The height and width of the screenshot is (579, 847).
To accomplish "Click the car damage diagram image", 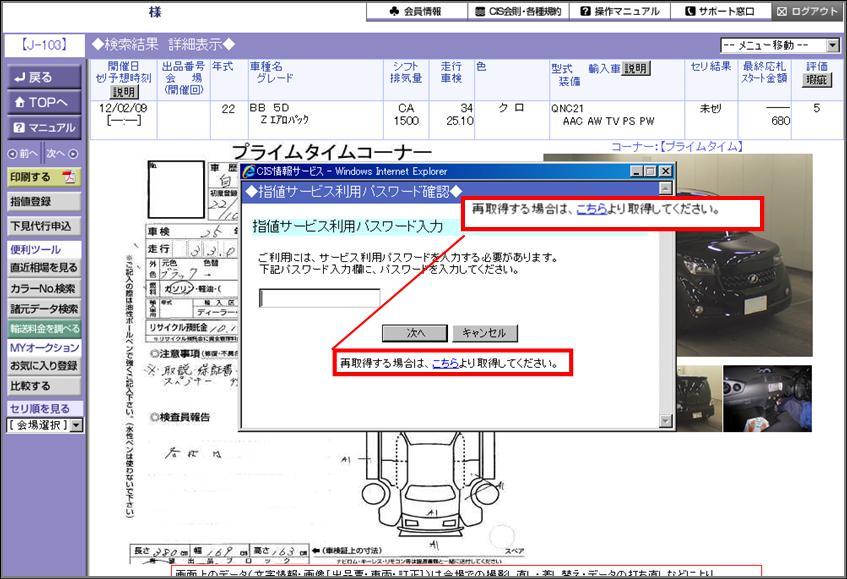I will 432,486.
